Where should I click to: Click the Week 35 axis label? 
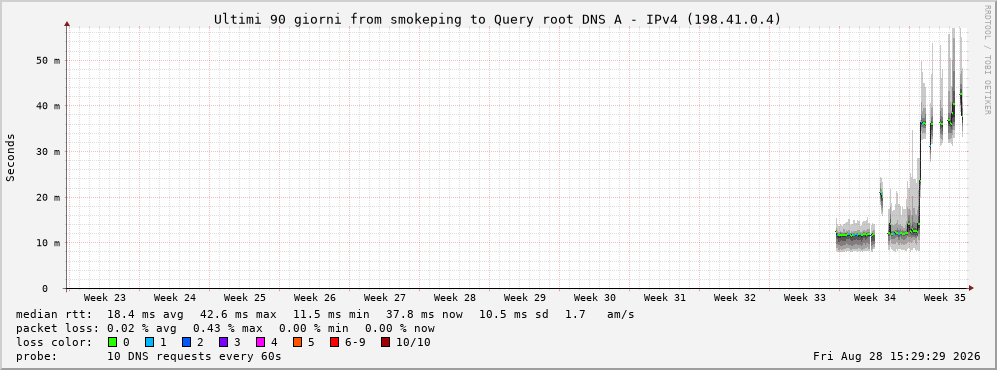pos(944,298)
